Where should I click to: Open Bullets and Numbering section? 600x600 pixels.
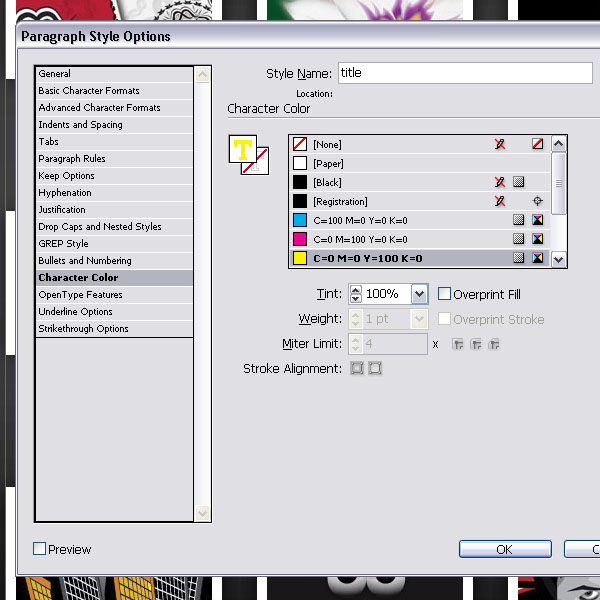click(114, 261)
